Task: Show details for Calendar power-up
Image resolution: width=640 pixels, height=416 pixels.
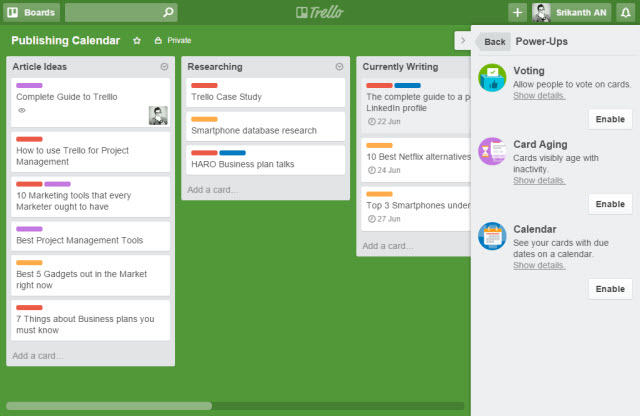Action: tap(539, 265)
